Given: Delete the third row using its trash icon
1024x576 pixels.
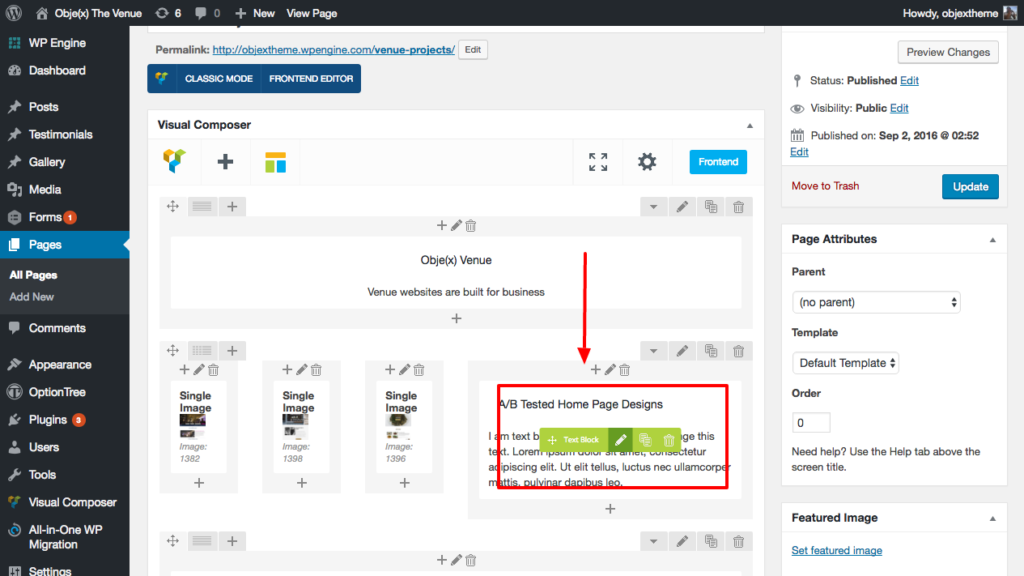Looking at the screenshot, I should click(739, 541).
